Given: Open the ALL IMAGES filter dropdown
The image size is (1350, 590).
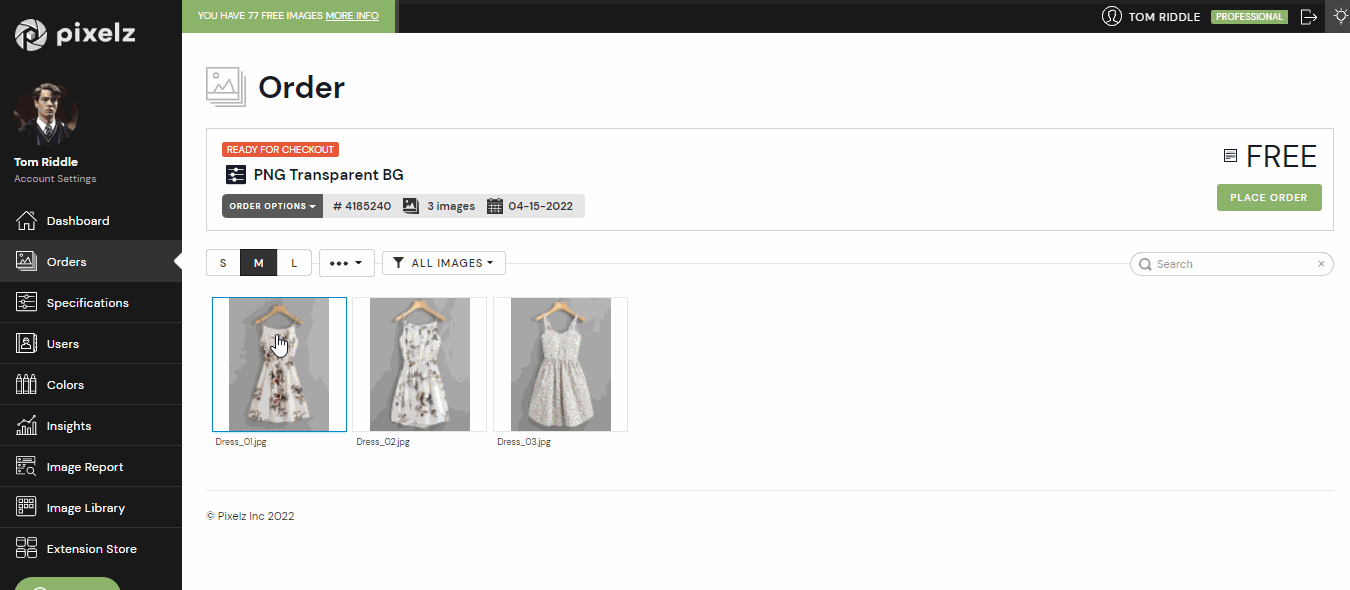Looking at the screenshot, I should tap(444, 263).
